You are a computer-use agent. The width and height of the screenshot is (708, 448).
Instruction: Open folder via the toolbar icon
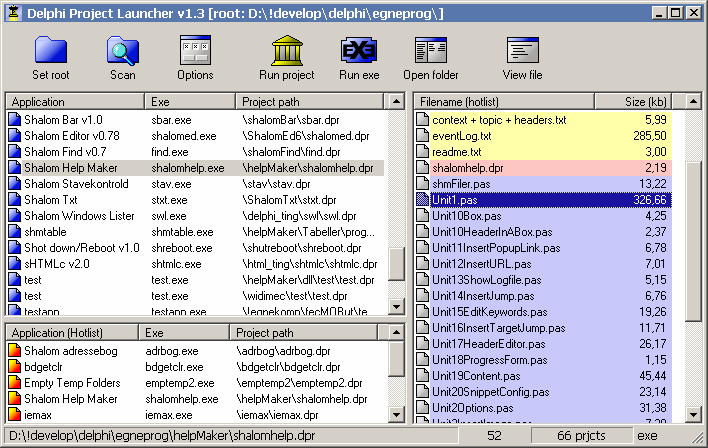431,50
